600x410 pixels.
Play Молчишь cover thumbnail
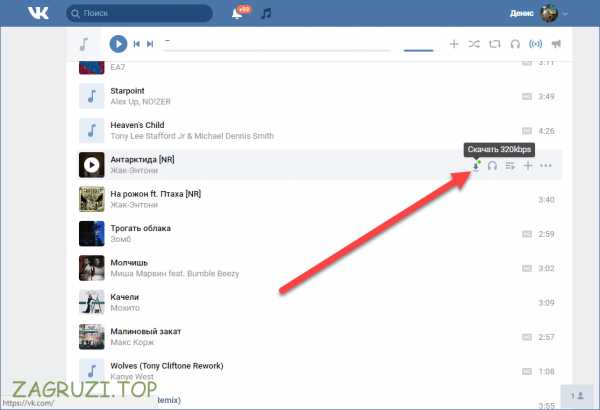91,268
